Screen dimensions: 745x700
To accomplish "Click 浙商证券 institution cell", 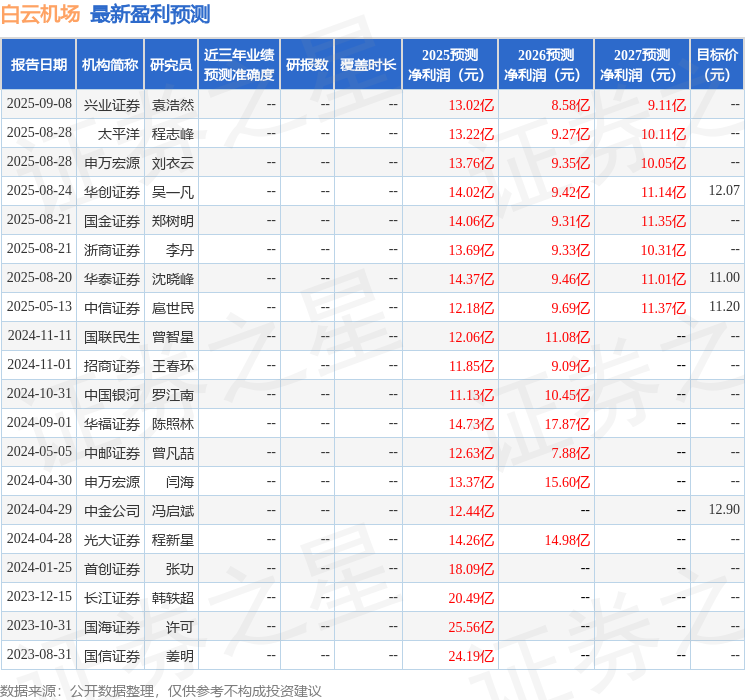I will [x=112, y=250].
